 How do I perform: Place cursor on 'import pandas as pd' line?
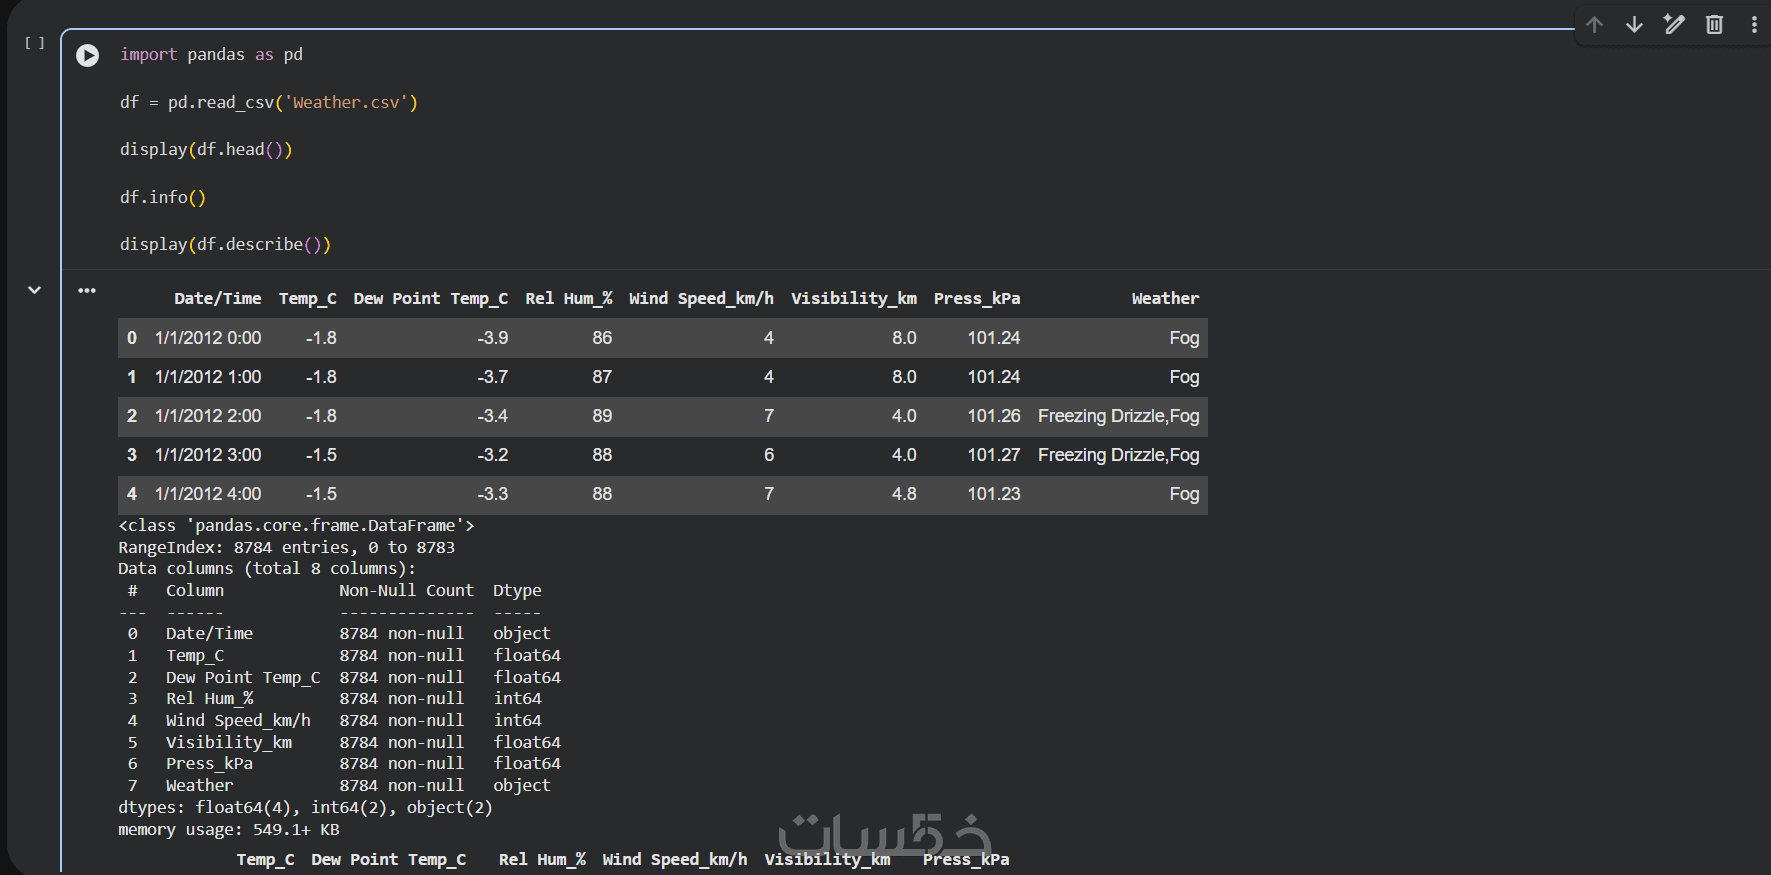coord(211,54)
